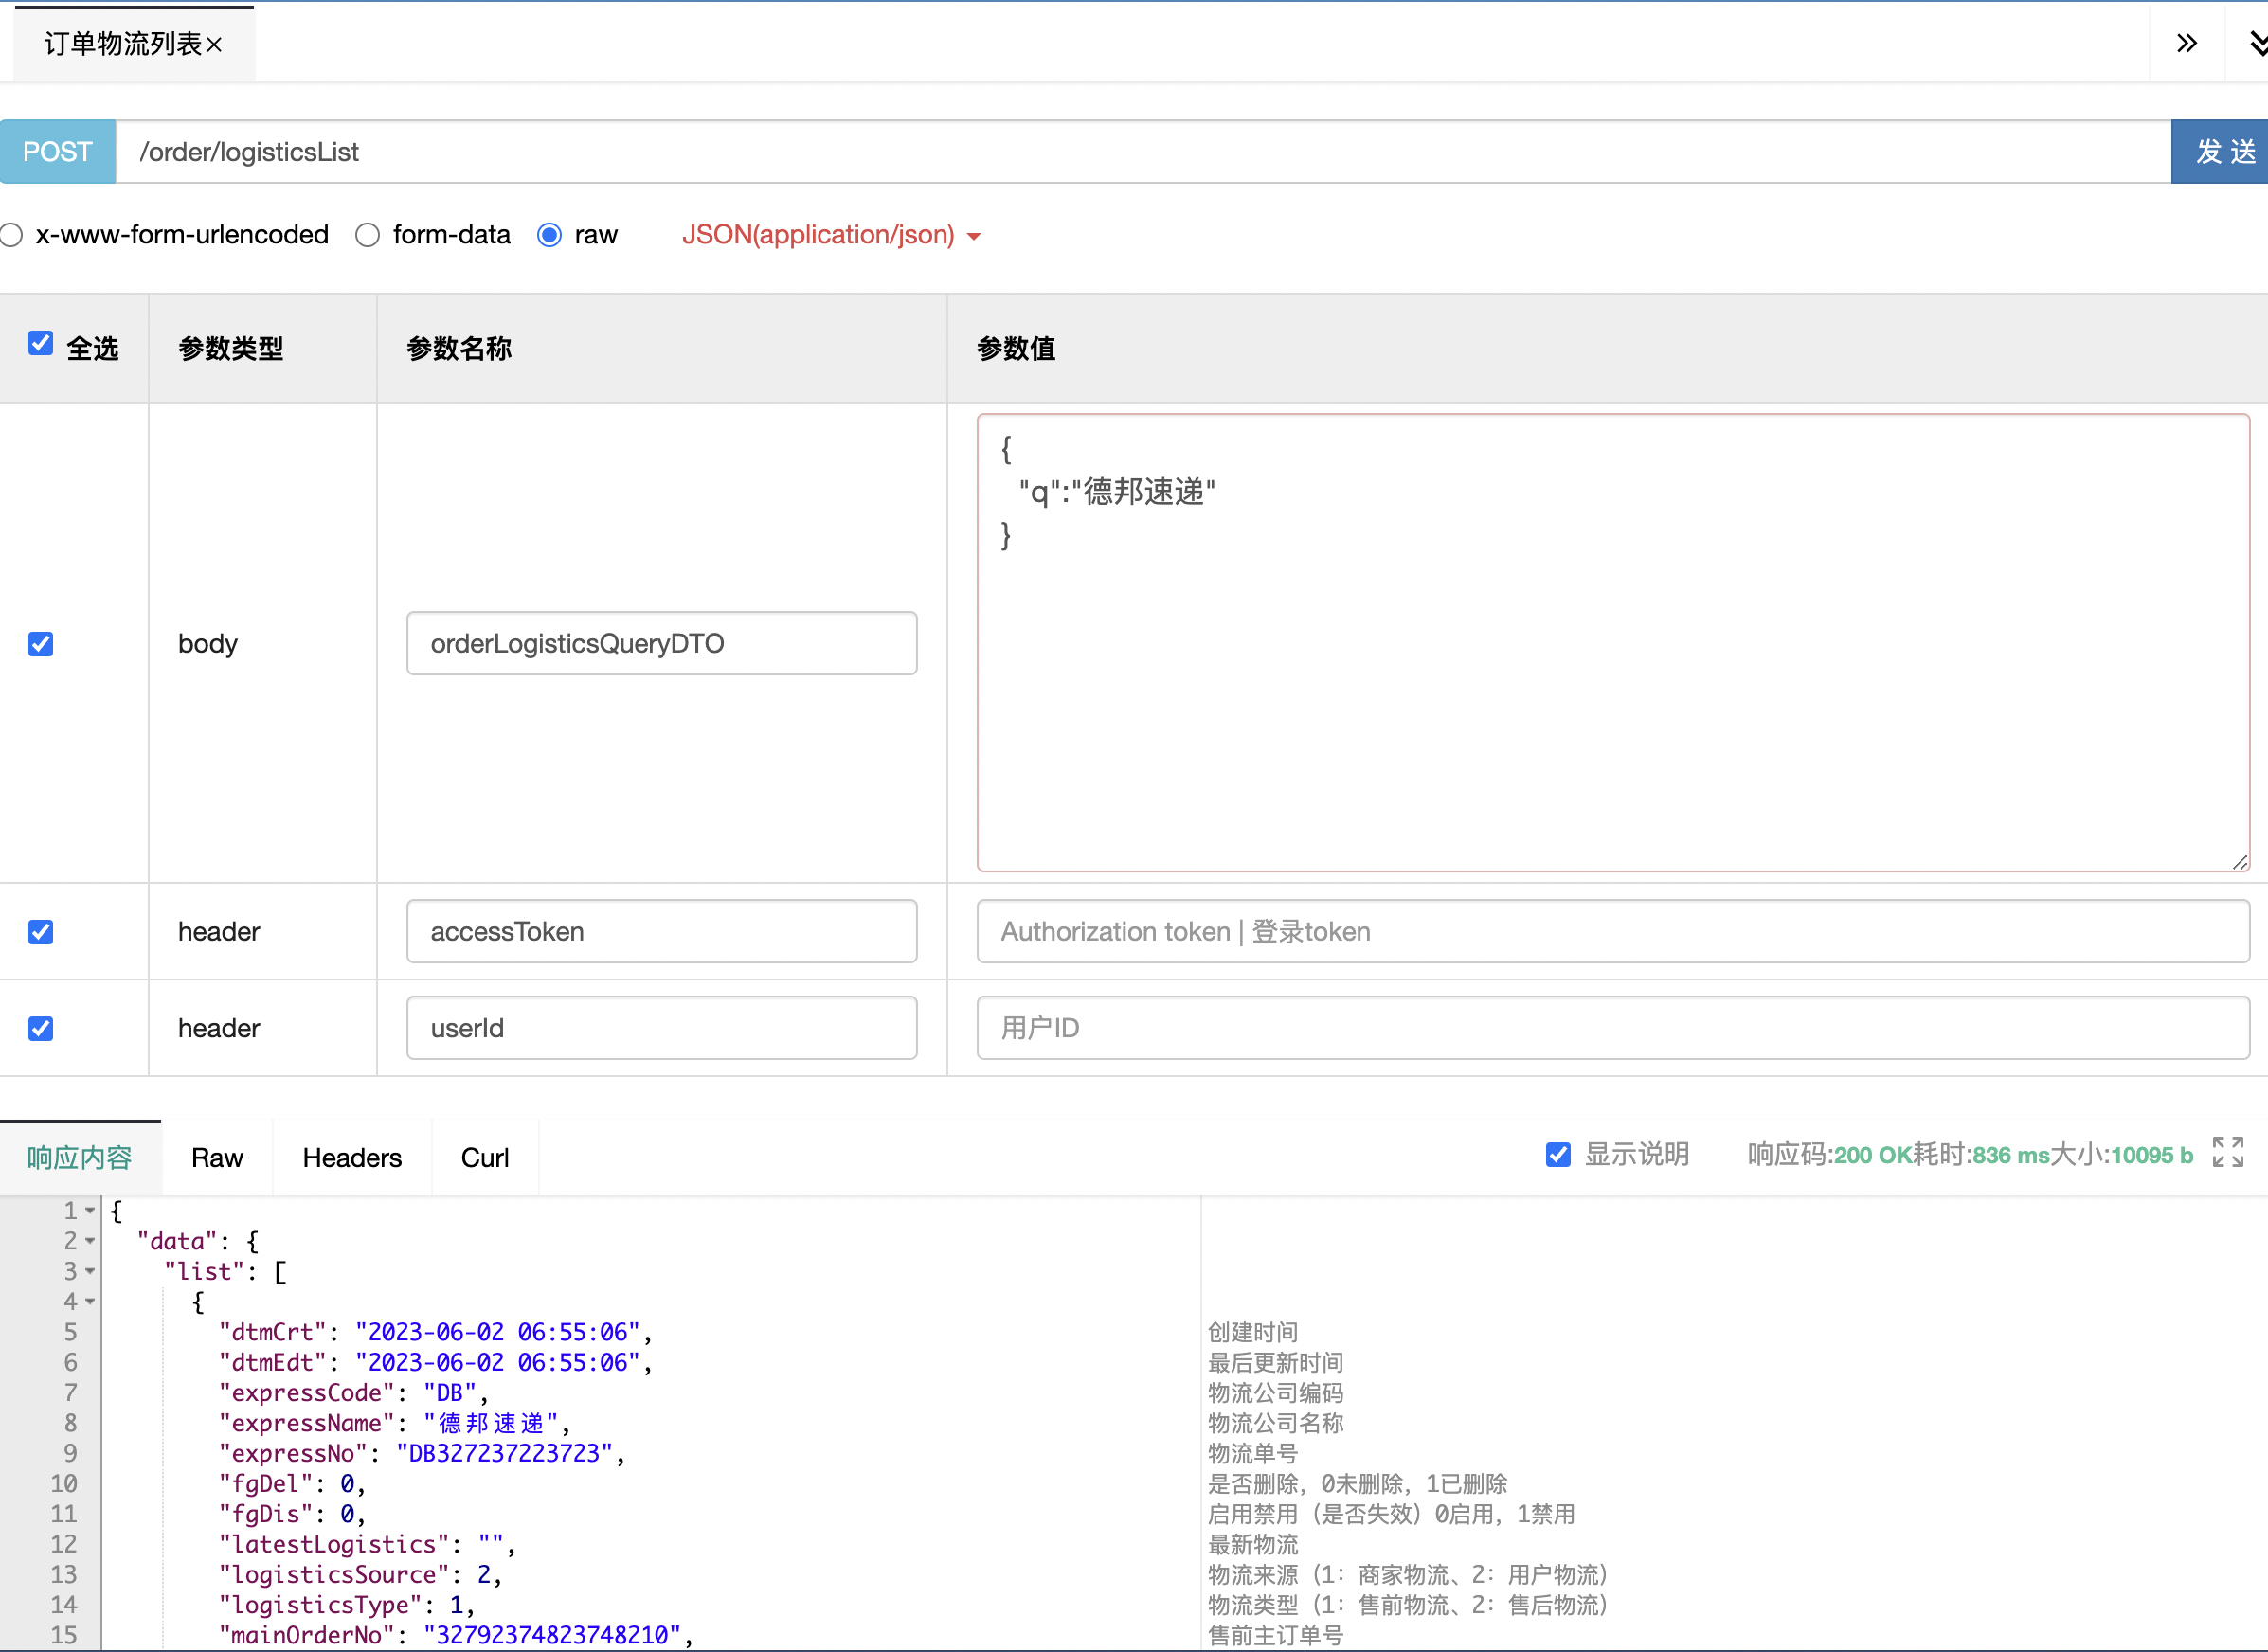Click the JSON body textarea
Image resolution: width=2268 pixels, height=1652 pixels.
pos(1613,643)
